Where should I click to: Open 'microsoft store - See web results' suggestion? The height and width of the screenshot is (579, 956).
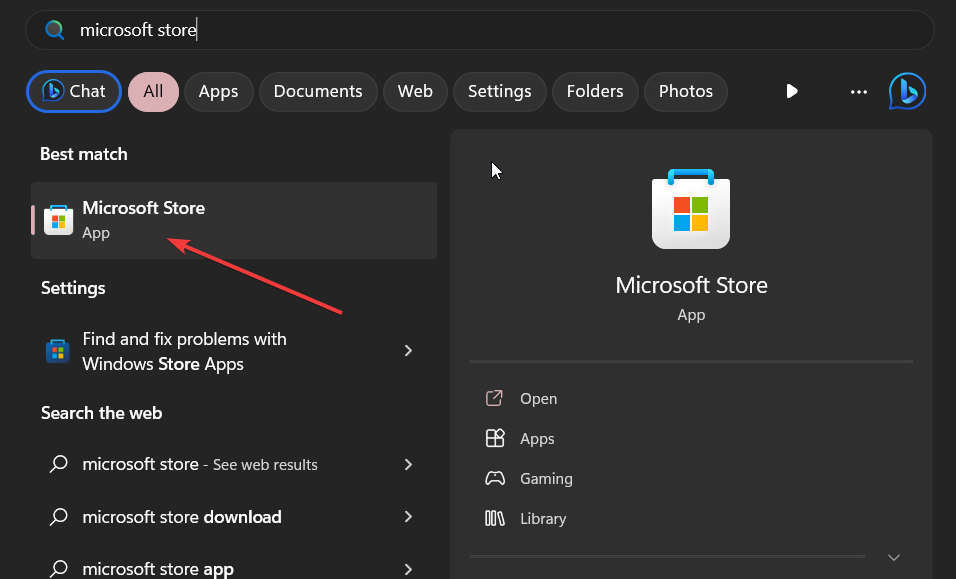tap(234, 464)
